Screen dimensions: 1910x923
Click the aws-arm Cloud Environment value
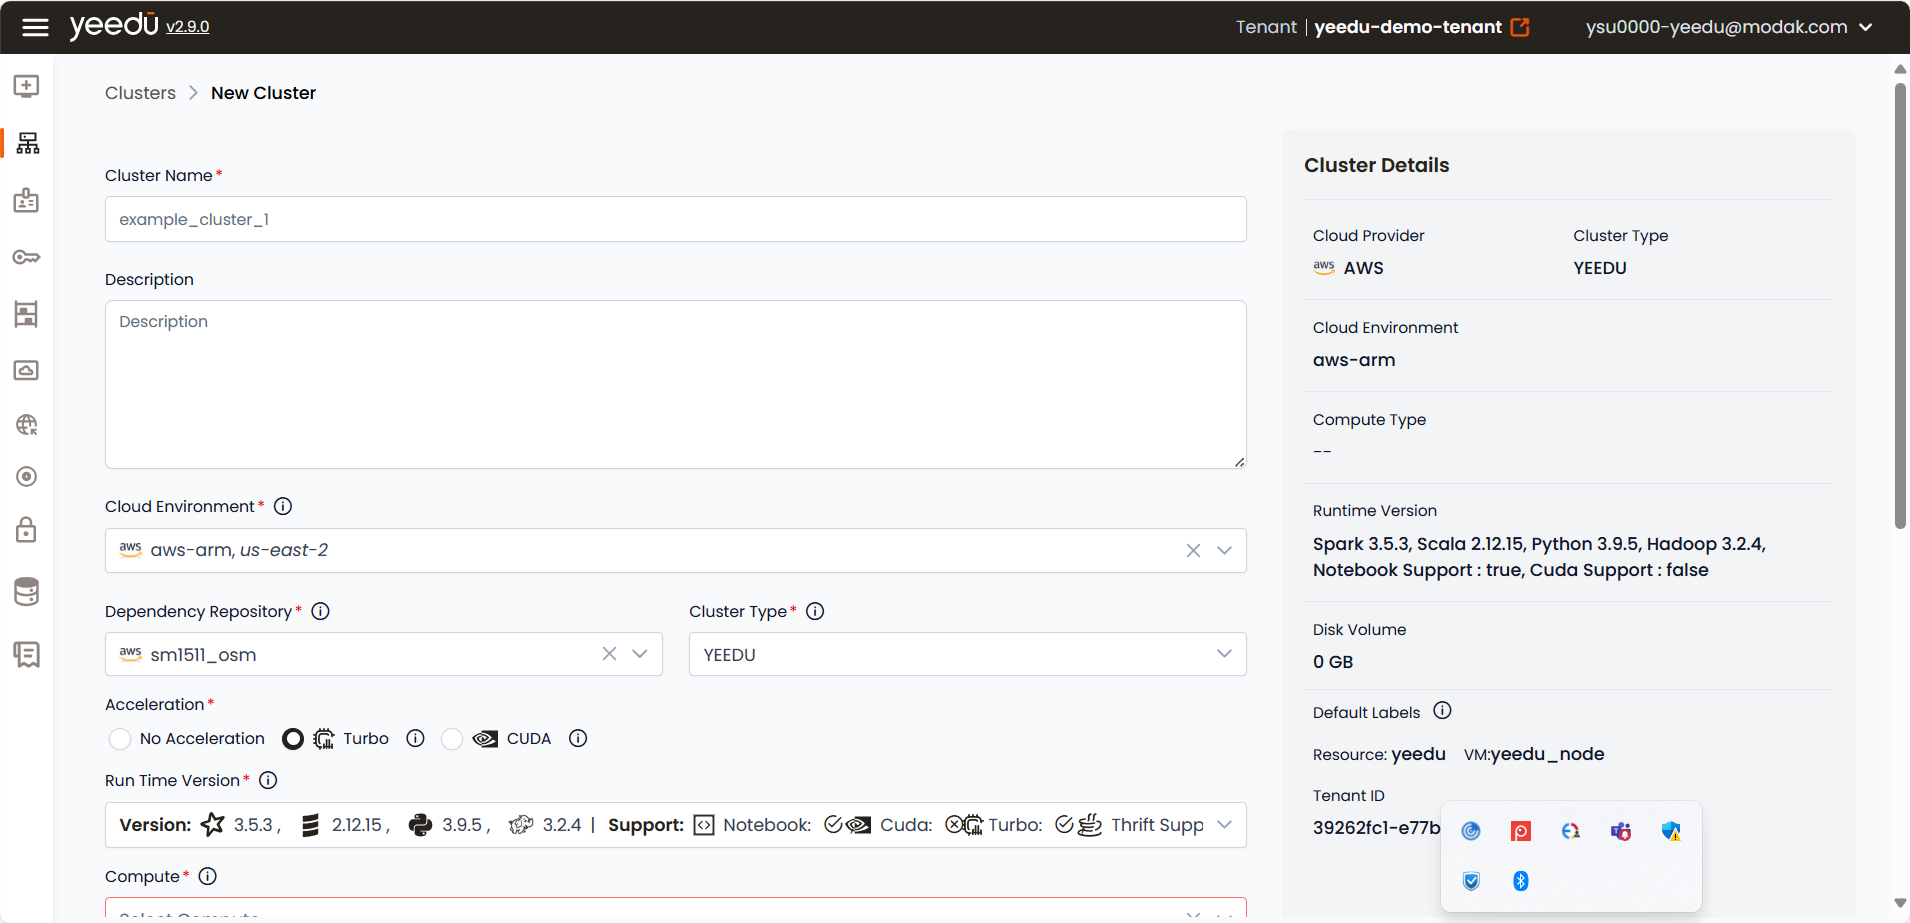(x=1354, y=360)
